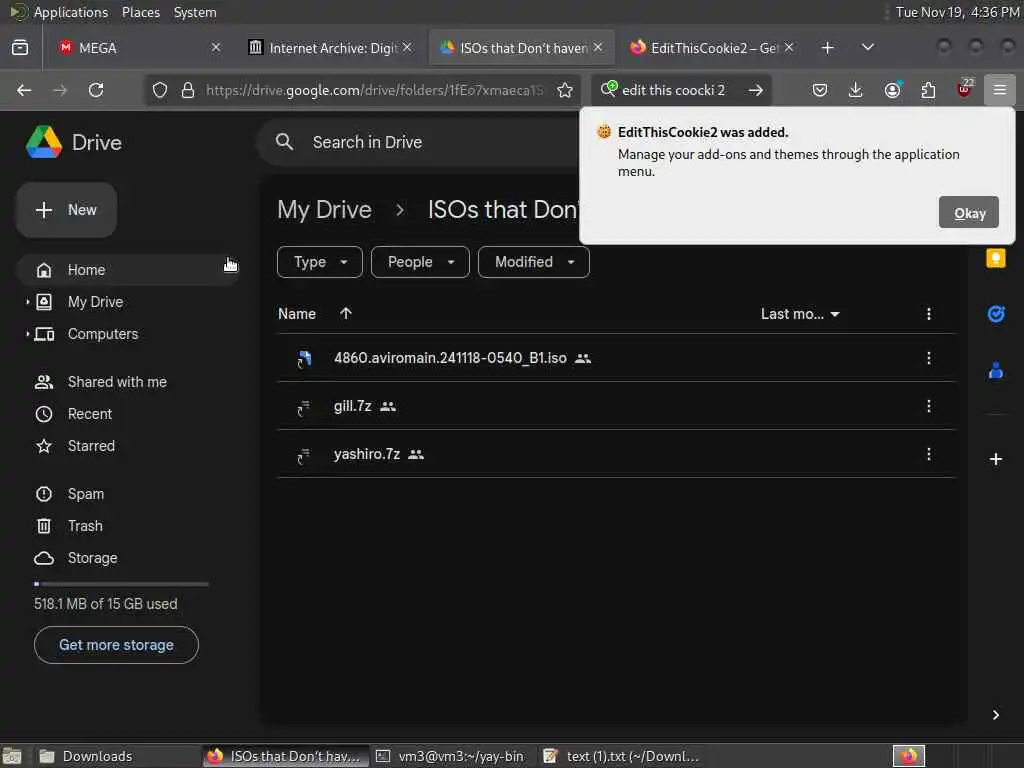The height and width of the screenshot is (768, 1024).
Task: Click the New button in Drive
Action: coord(67,210)
